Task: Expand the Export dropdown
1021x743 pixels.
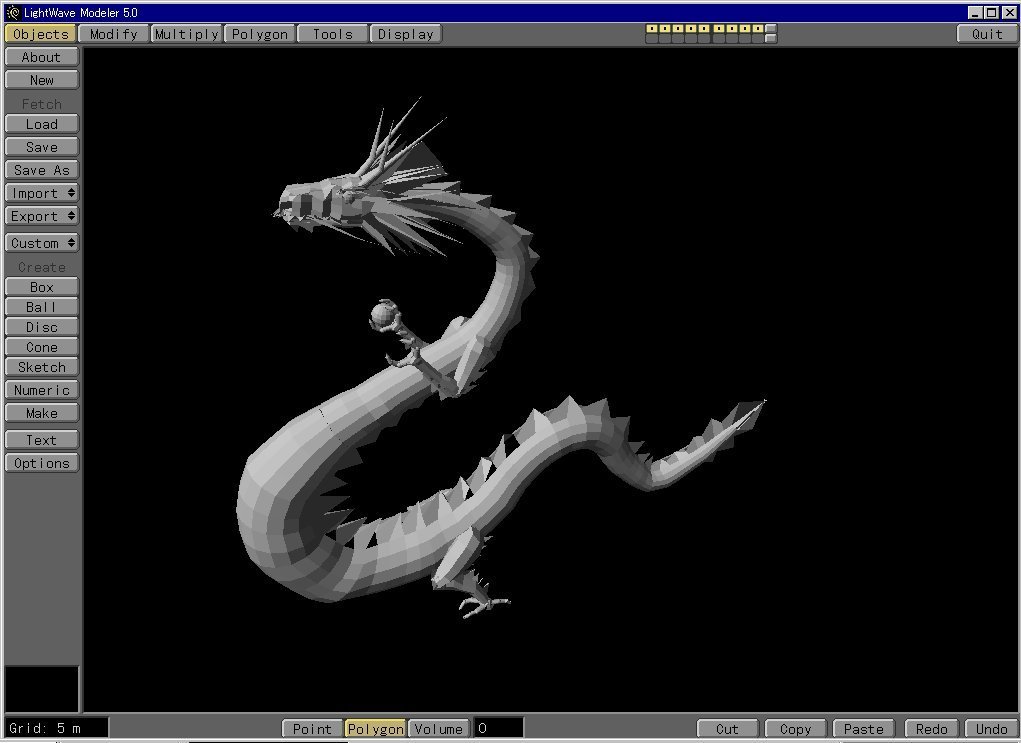Action: 42,216
